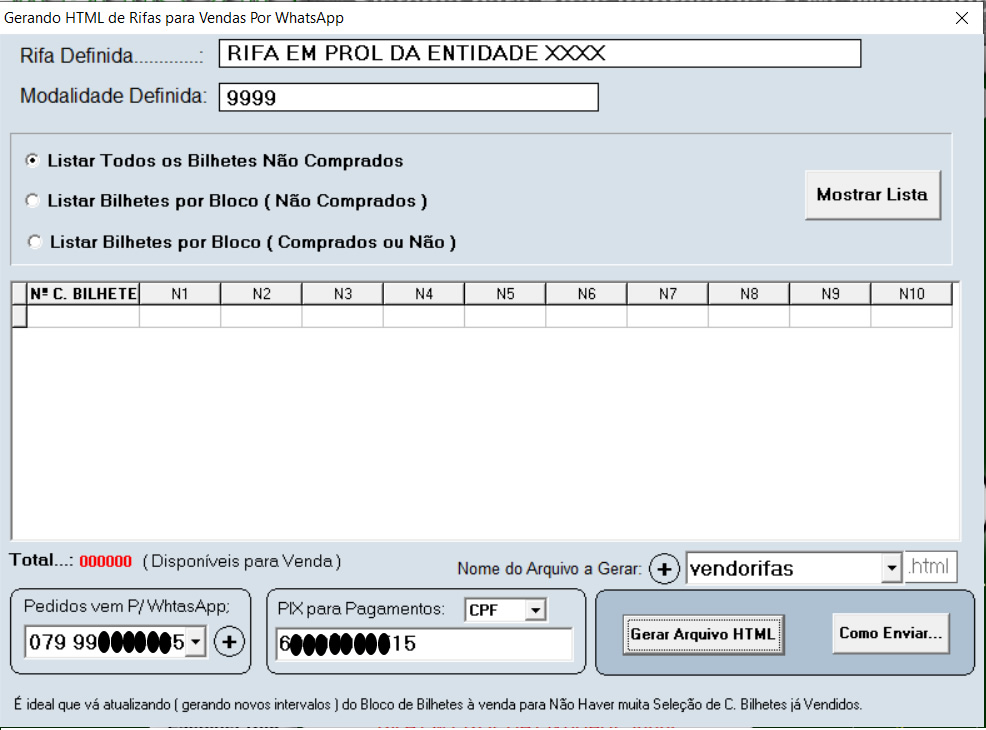Click the Gerar Arquivo HTML button
The width and height of the screenshot is (986, 730).
pos(702,634)
